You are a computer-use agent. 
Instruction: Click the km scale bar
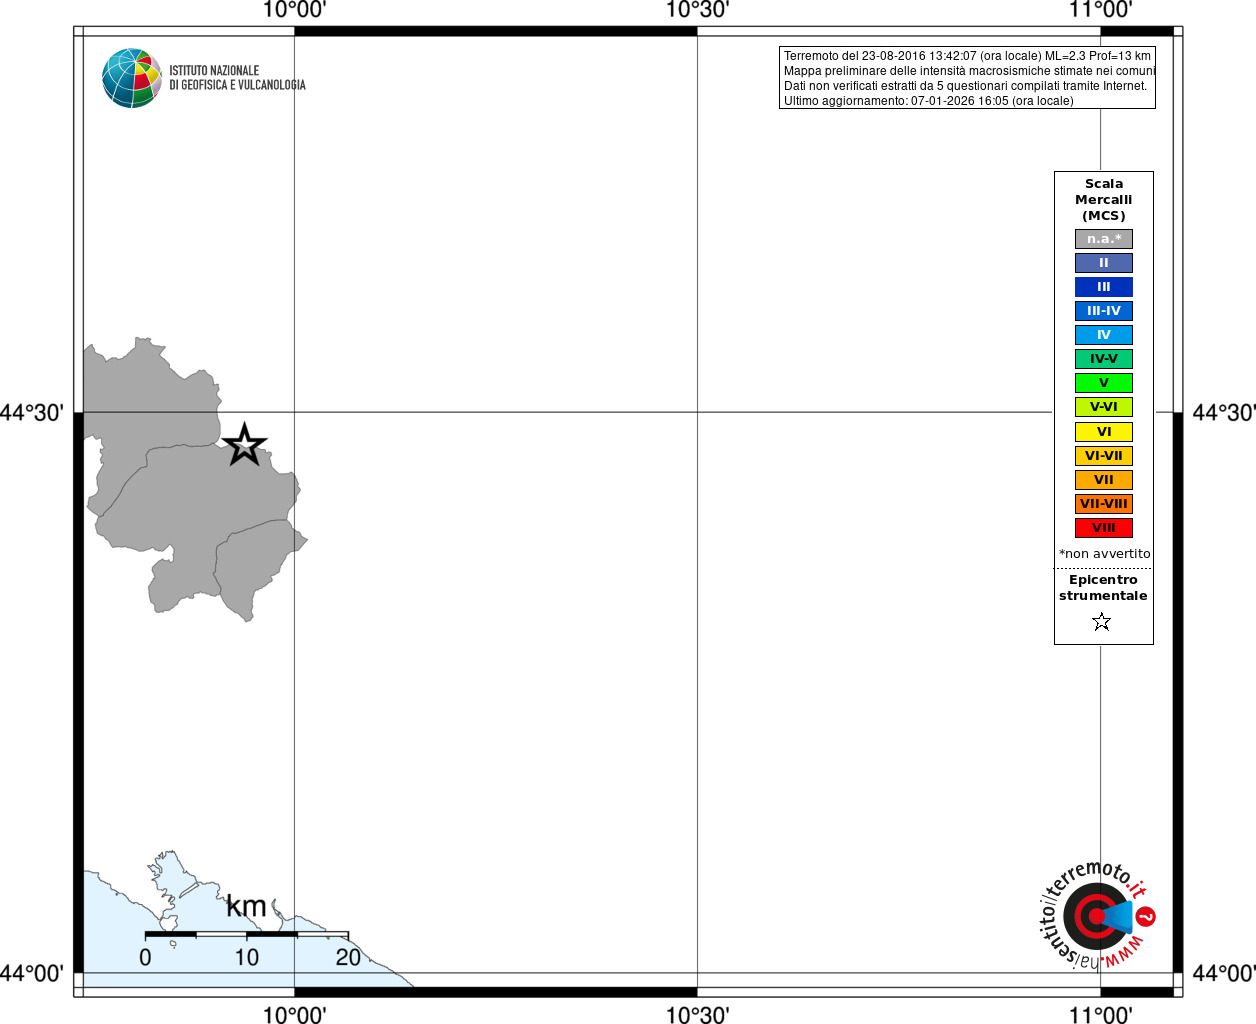click(247, 934)
